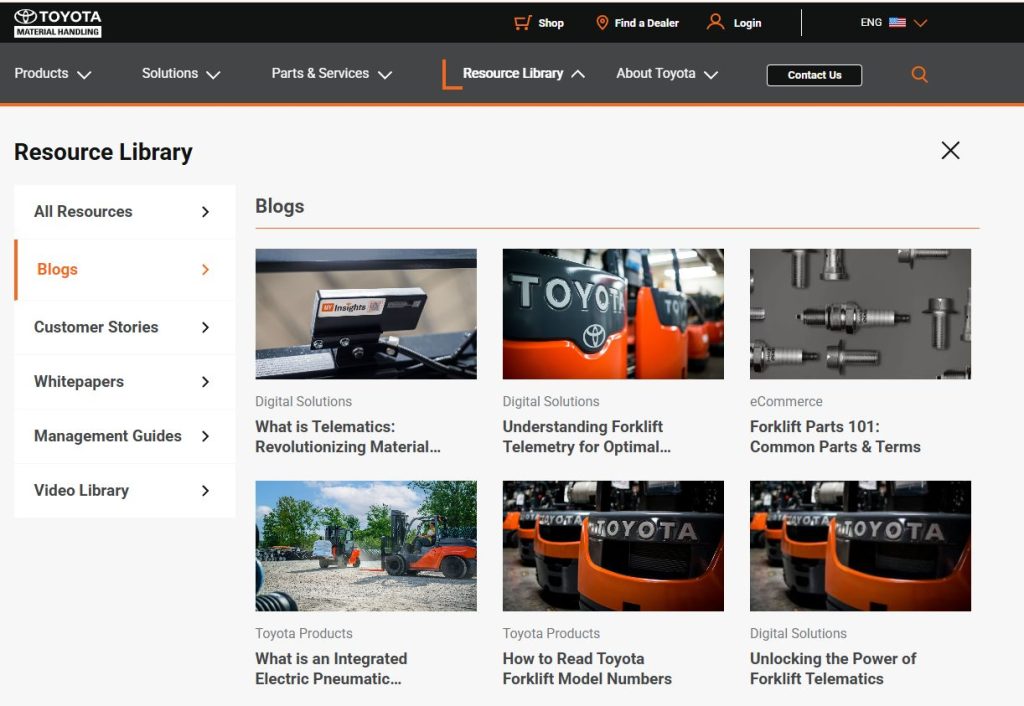Image resolution: width=1024 pixels, height=706 pixels.
Task: Click the arrow next to All Resources
Action: click(x=205, y=212)
